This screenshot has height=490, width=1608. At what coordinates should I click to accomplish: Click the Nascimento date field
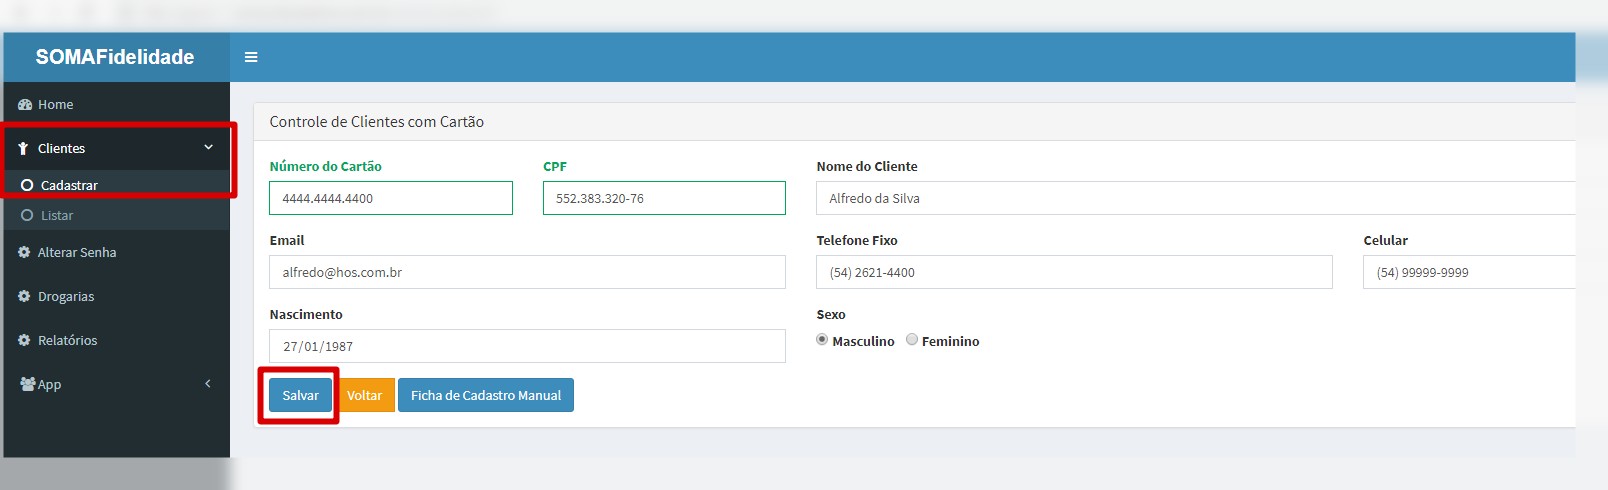pyautogui.click(x=527, y=346)
